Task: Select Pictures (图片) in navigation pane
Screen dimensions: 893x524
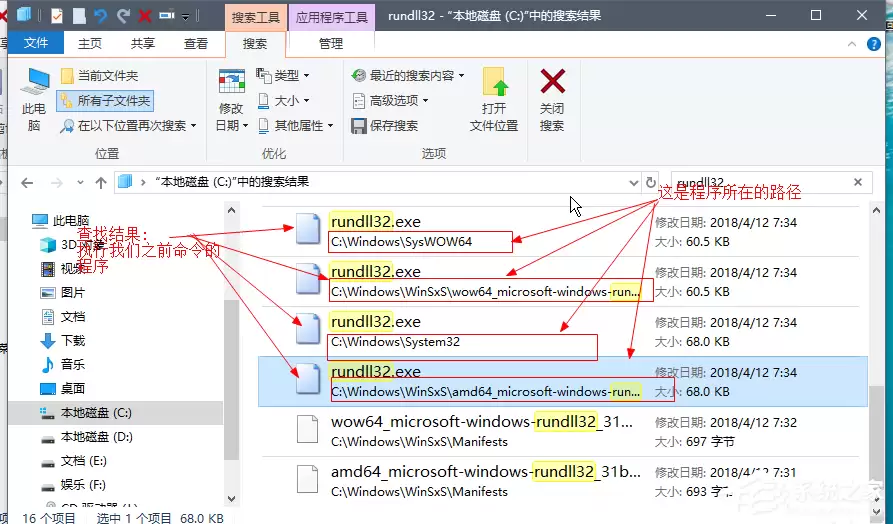Action: click(63, 293)
